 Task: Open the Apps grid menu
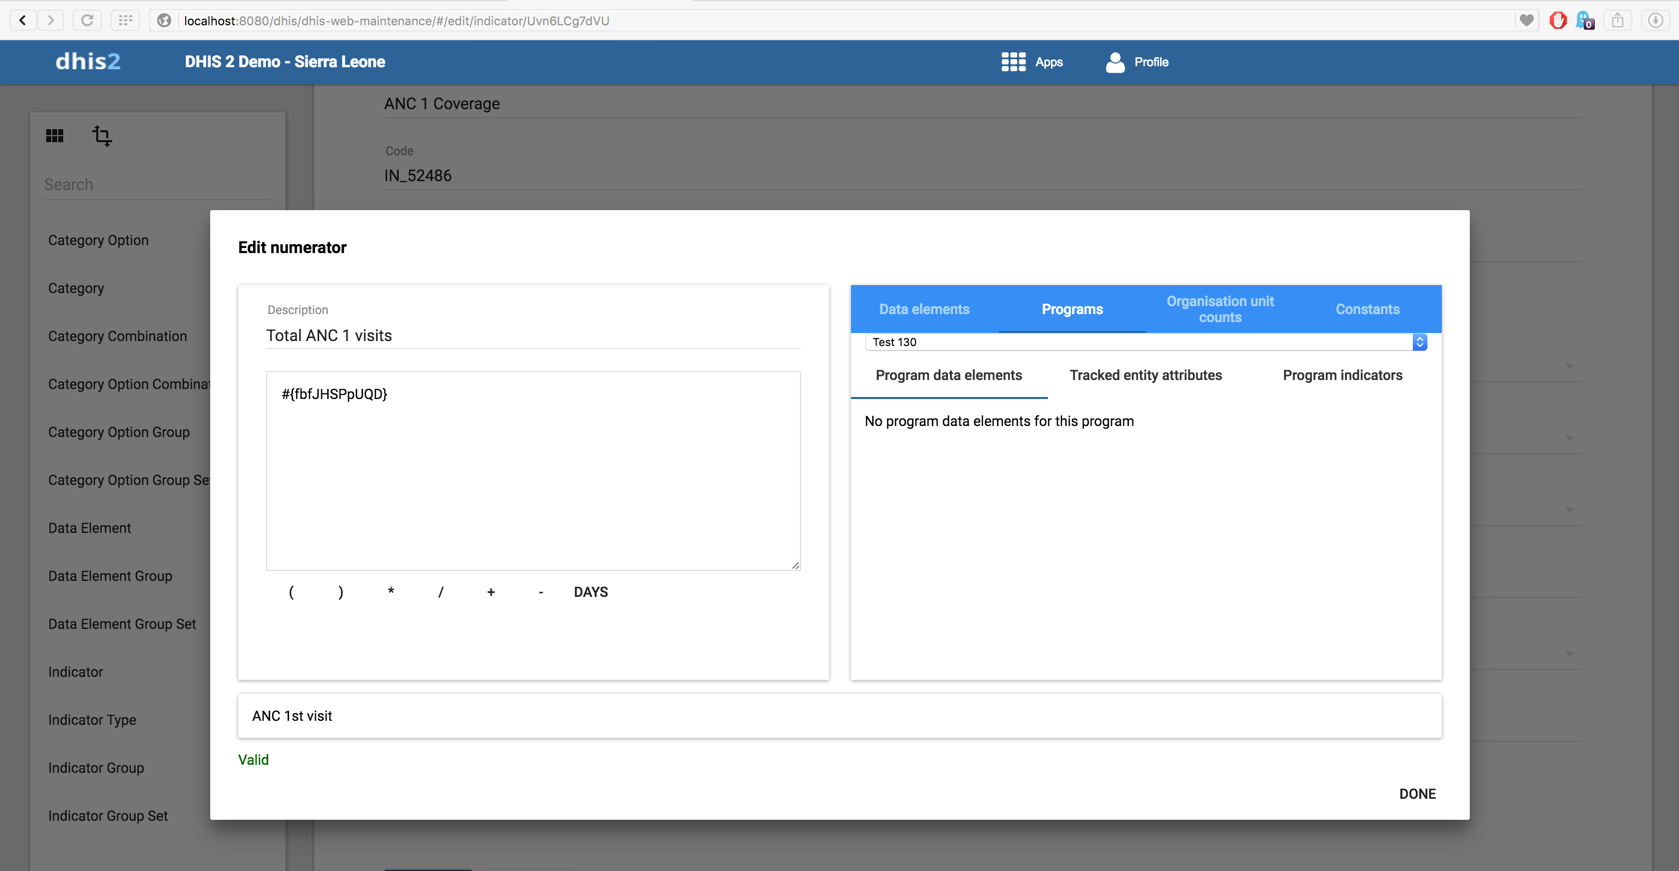click(x=1031, y=62)
